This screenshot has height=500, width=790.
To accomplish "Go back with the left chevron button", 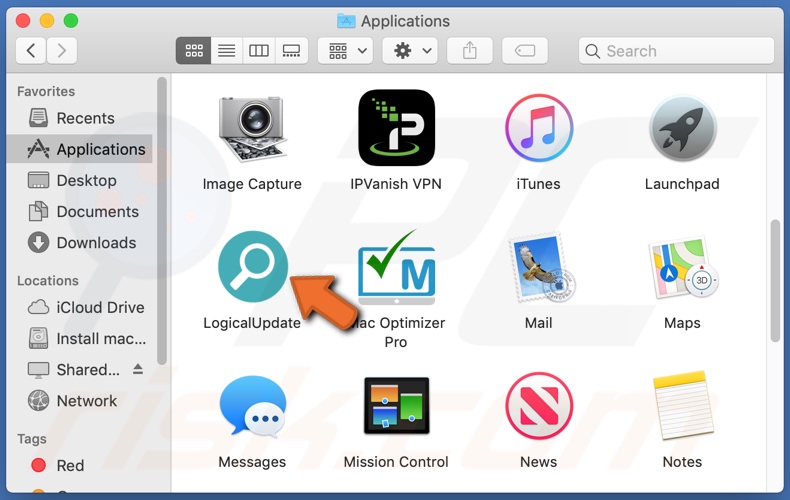I will coord(31,50).
